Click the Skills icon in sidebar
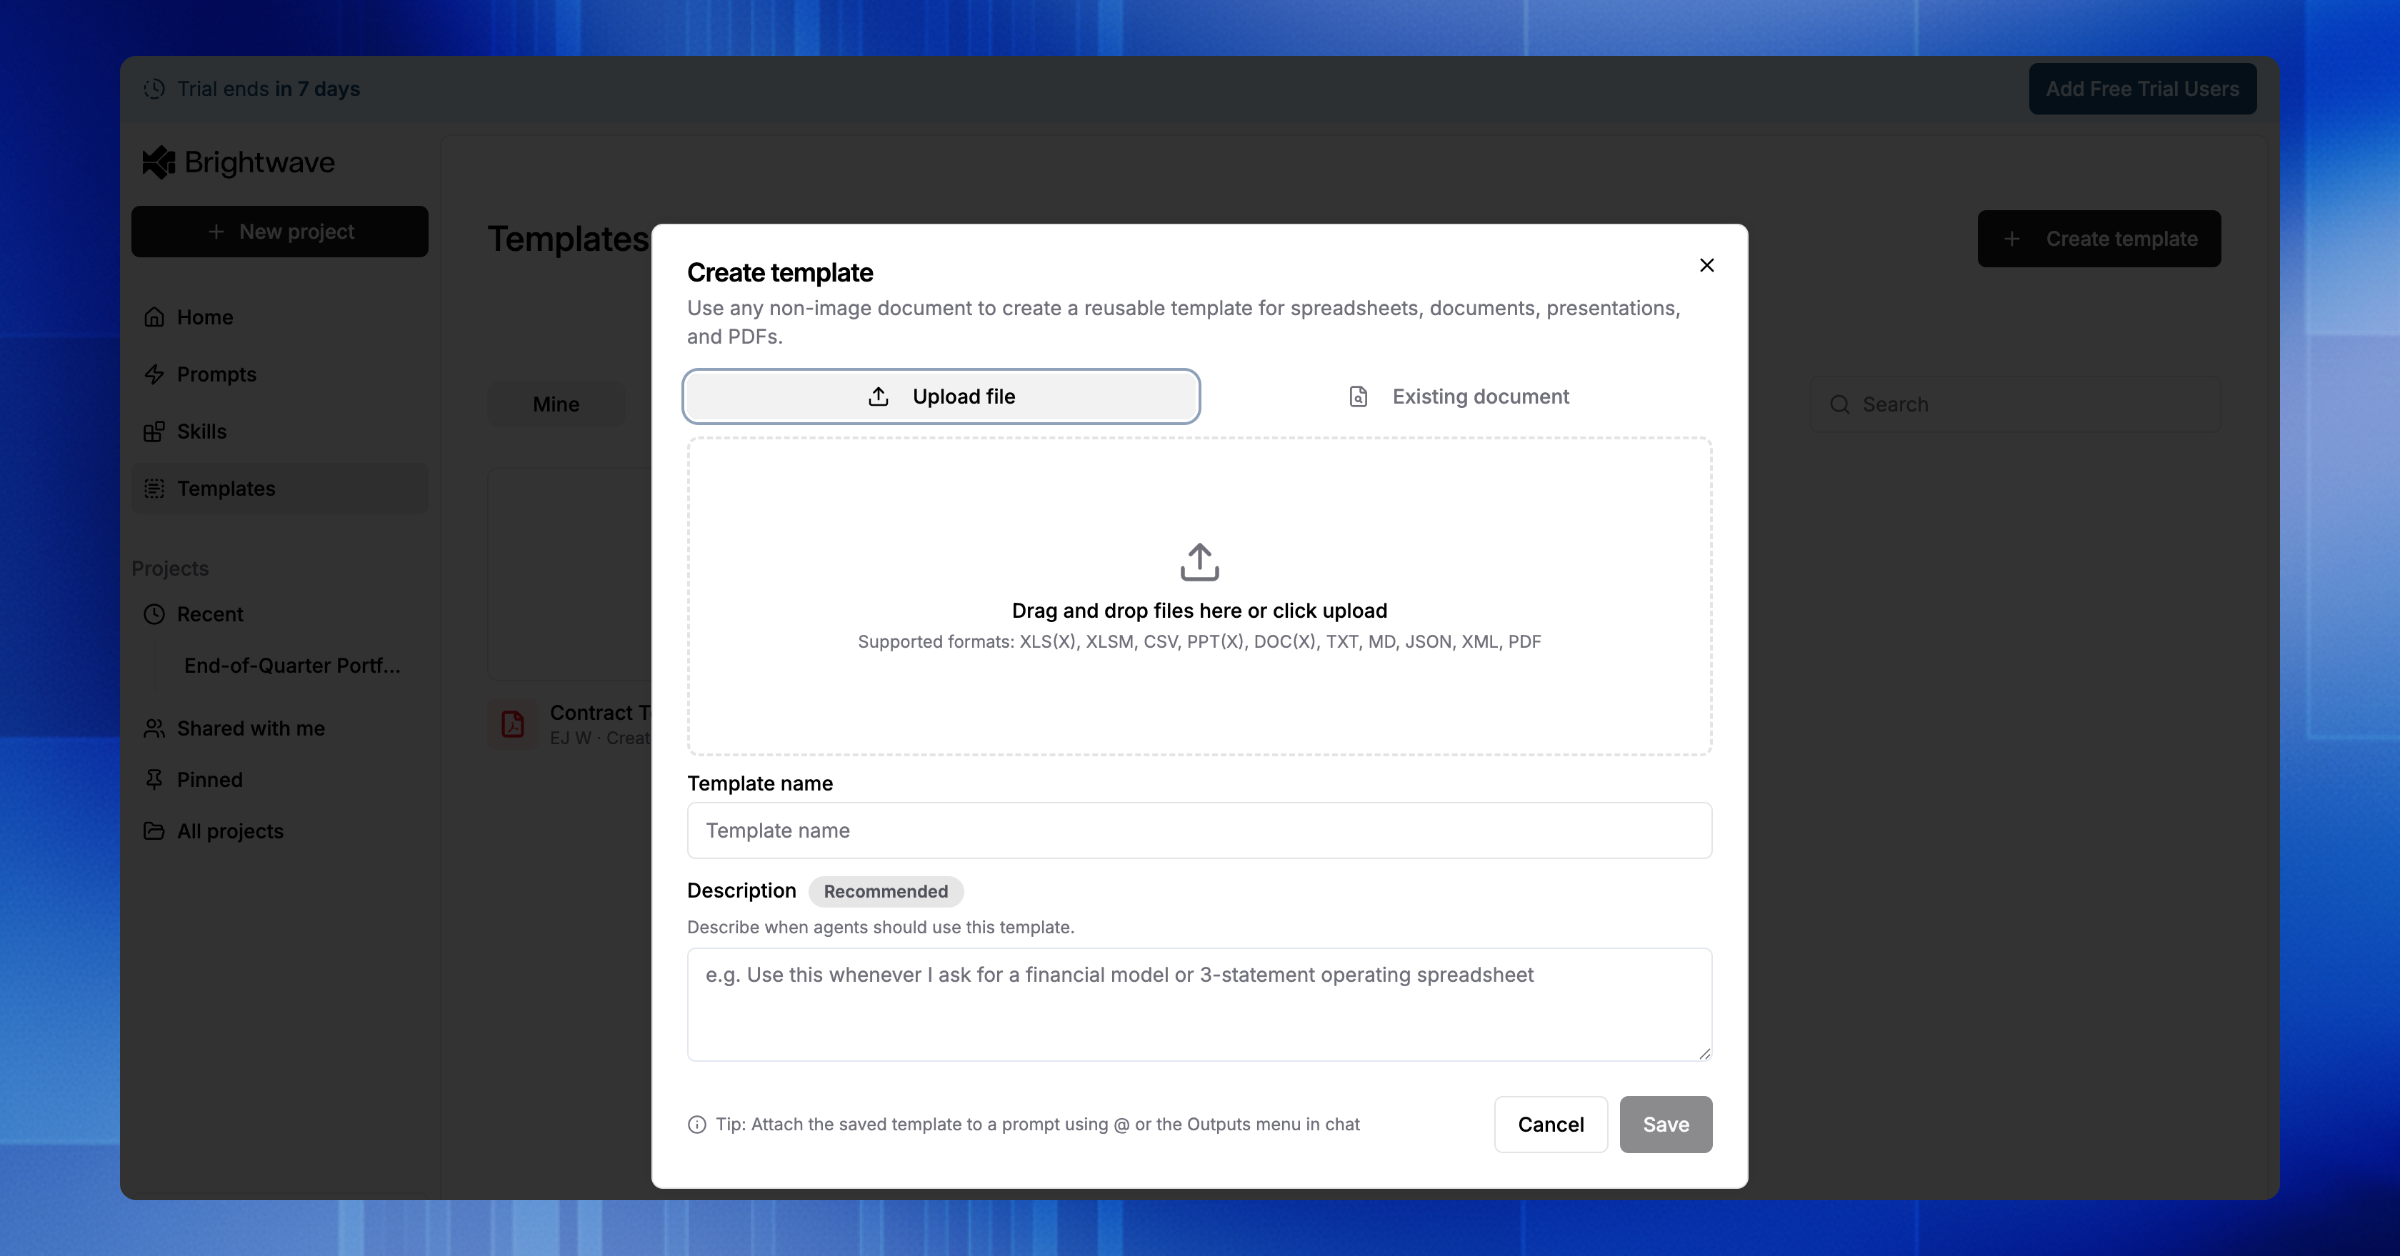This screenshot has width=2400, height=1256. click(x=154, y=431)
